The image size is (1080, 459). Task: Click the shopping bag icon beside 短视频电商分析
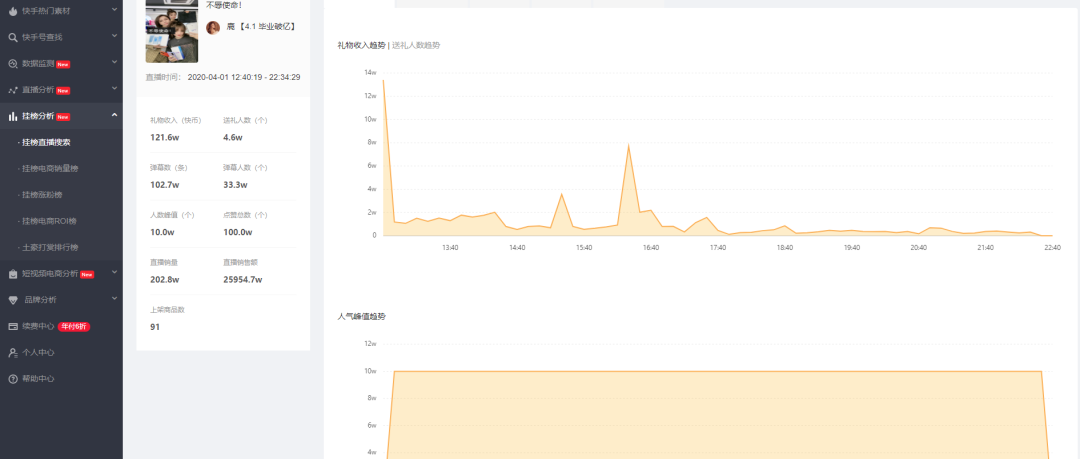point(13,274)
